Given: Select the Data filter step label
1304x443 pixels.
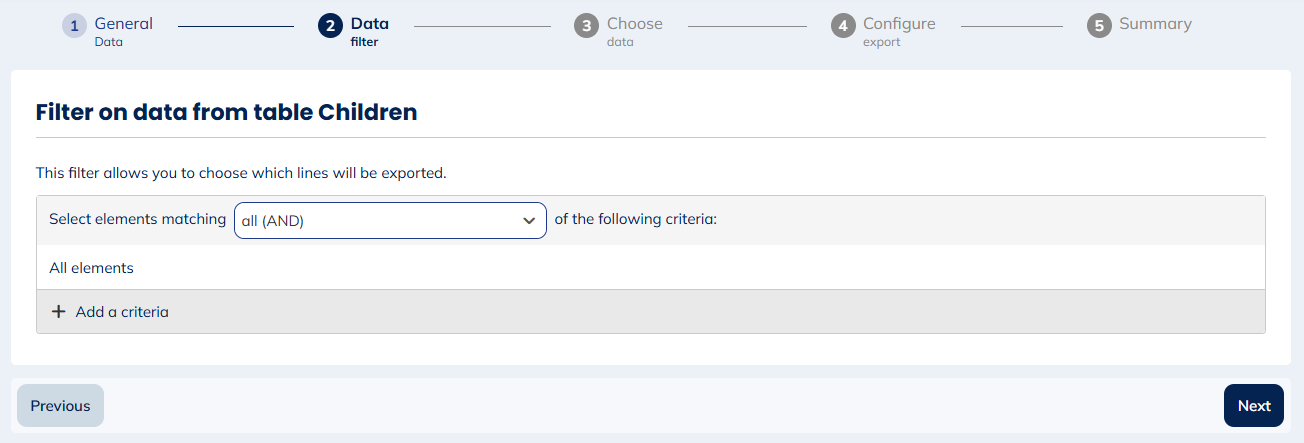Looking at the screenshot, I should pos(369,31).
